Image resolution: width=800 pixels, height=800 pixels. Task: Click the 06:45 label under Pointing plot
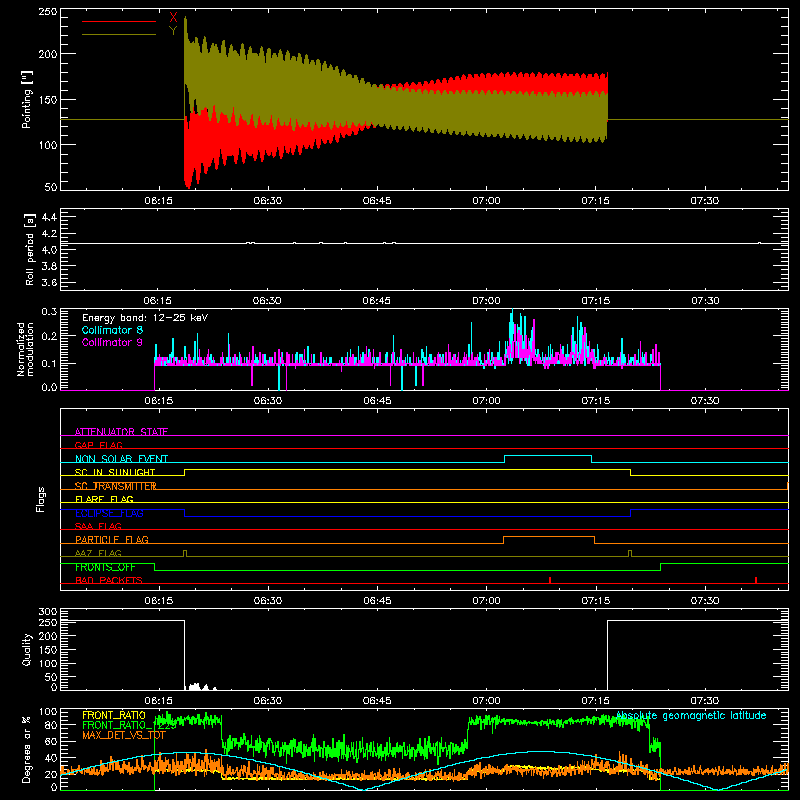coord(377,201)
